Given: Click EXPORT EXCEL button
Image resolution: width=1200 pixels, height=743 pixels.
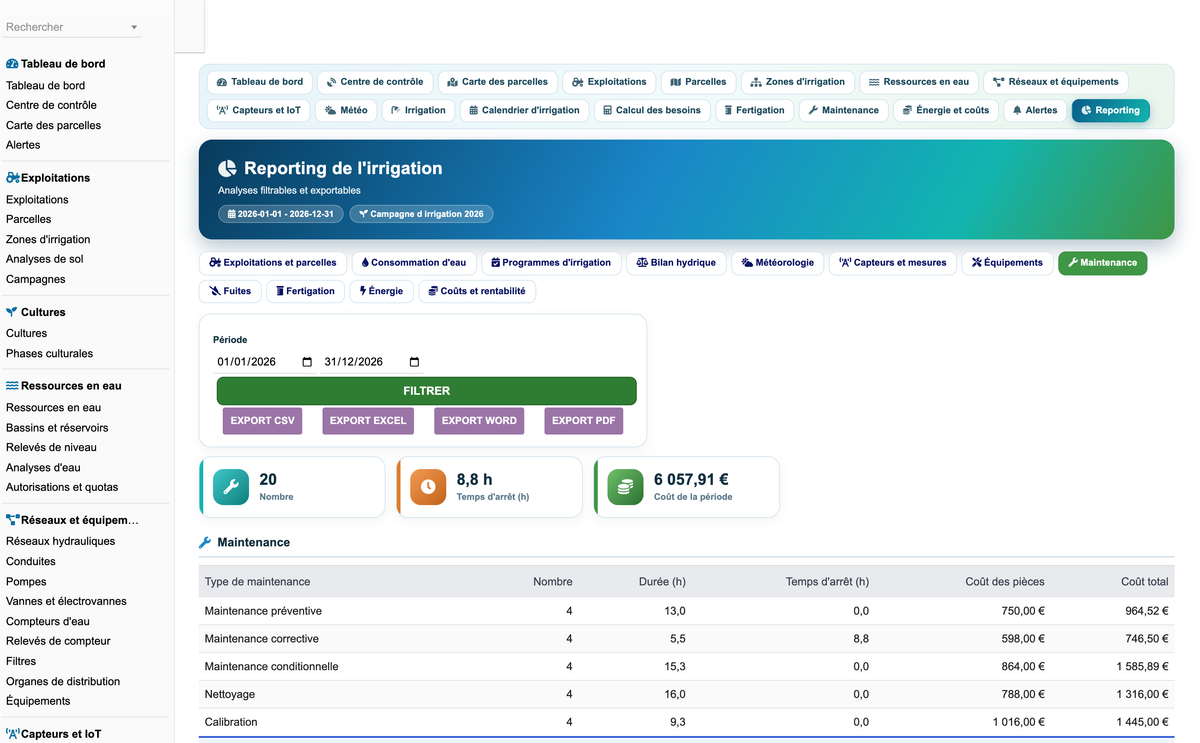Looking at the screenshot, I should click(x=368, y=421).
